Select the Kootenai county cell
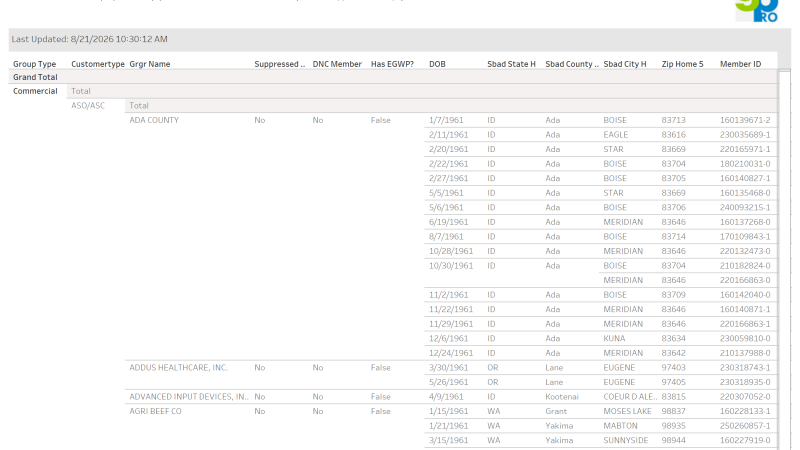Viewport: 800px width, 450px height. (x=562, y=396)
